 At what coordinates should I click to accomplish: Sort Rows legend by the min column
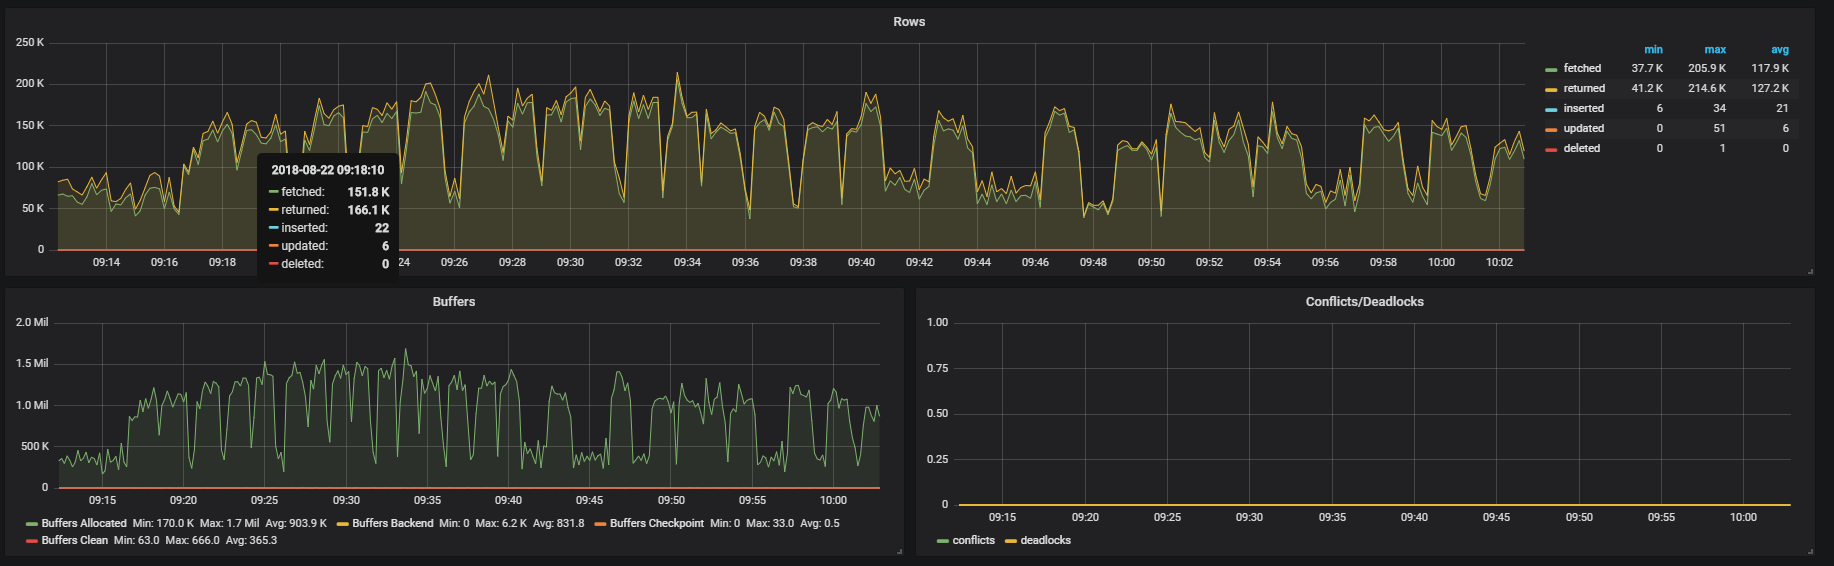click(1653, 49)
